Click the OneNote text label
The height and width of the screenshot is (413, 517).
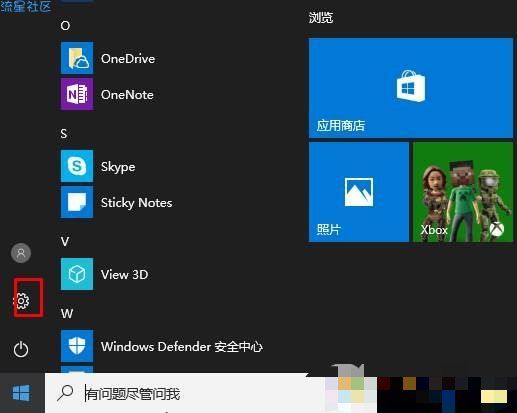pyautogui.click(x=127, y=95)
